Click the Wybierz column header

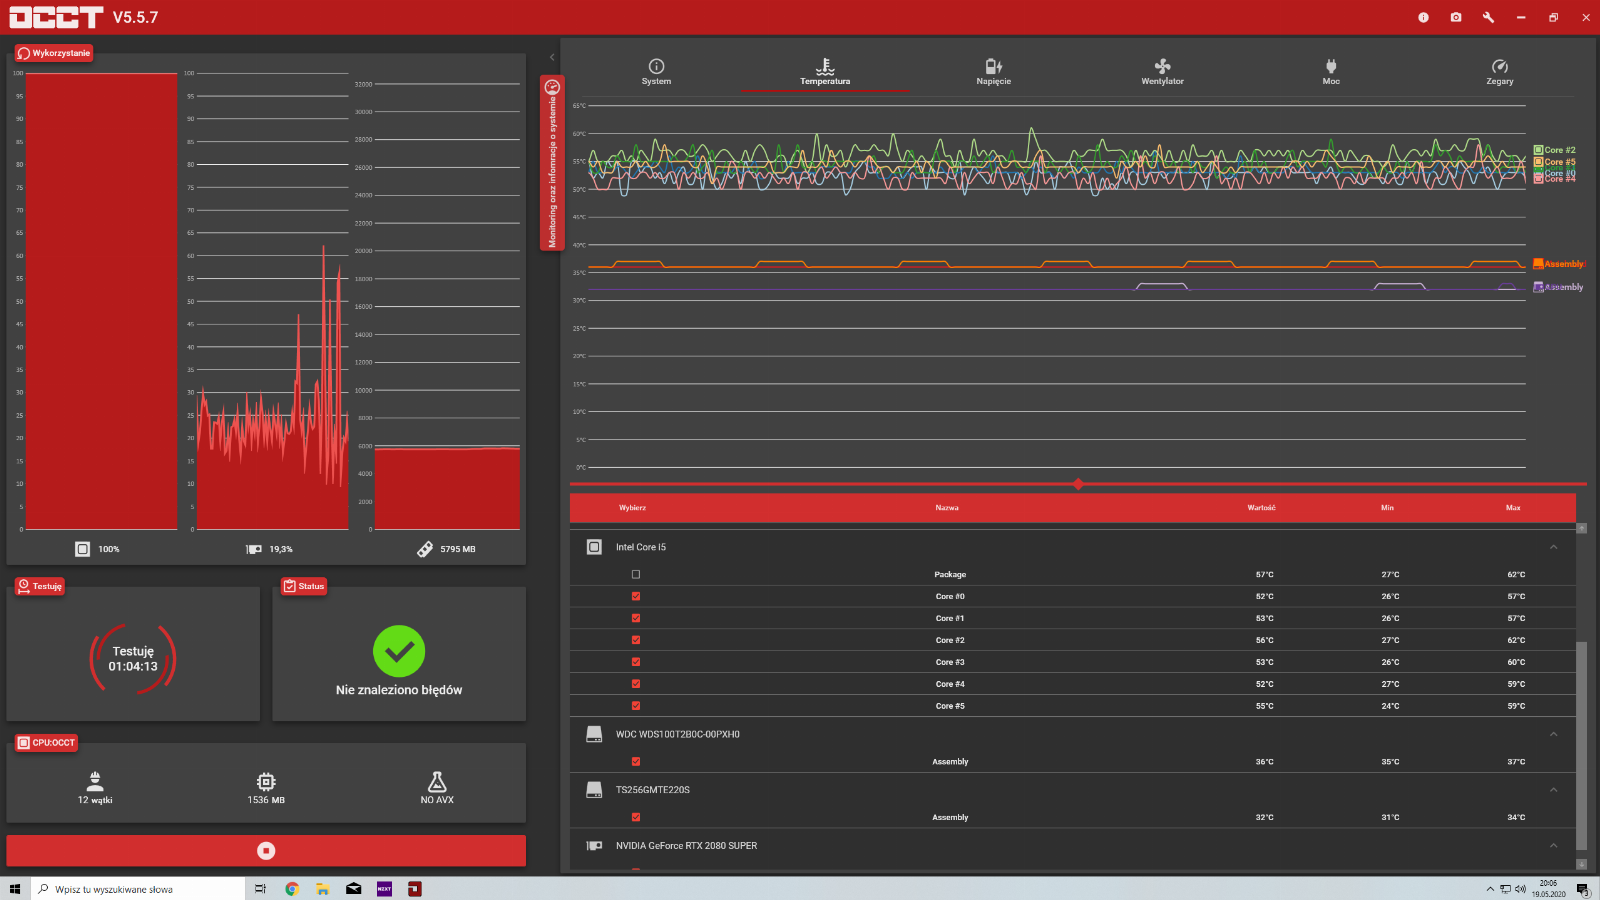point(632,508)
